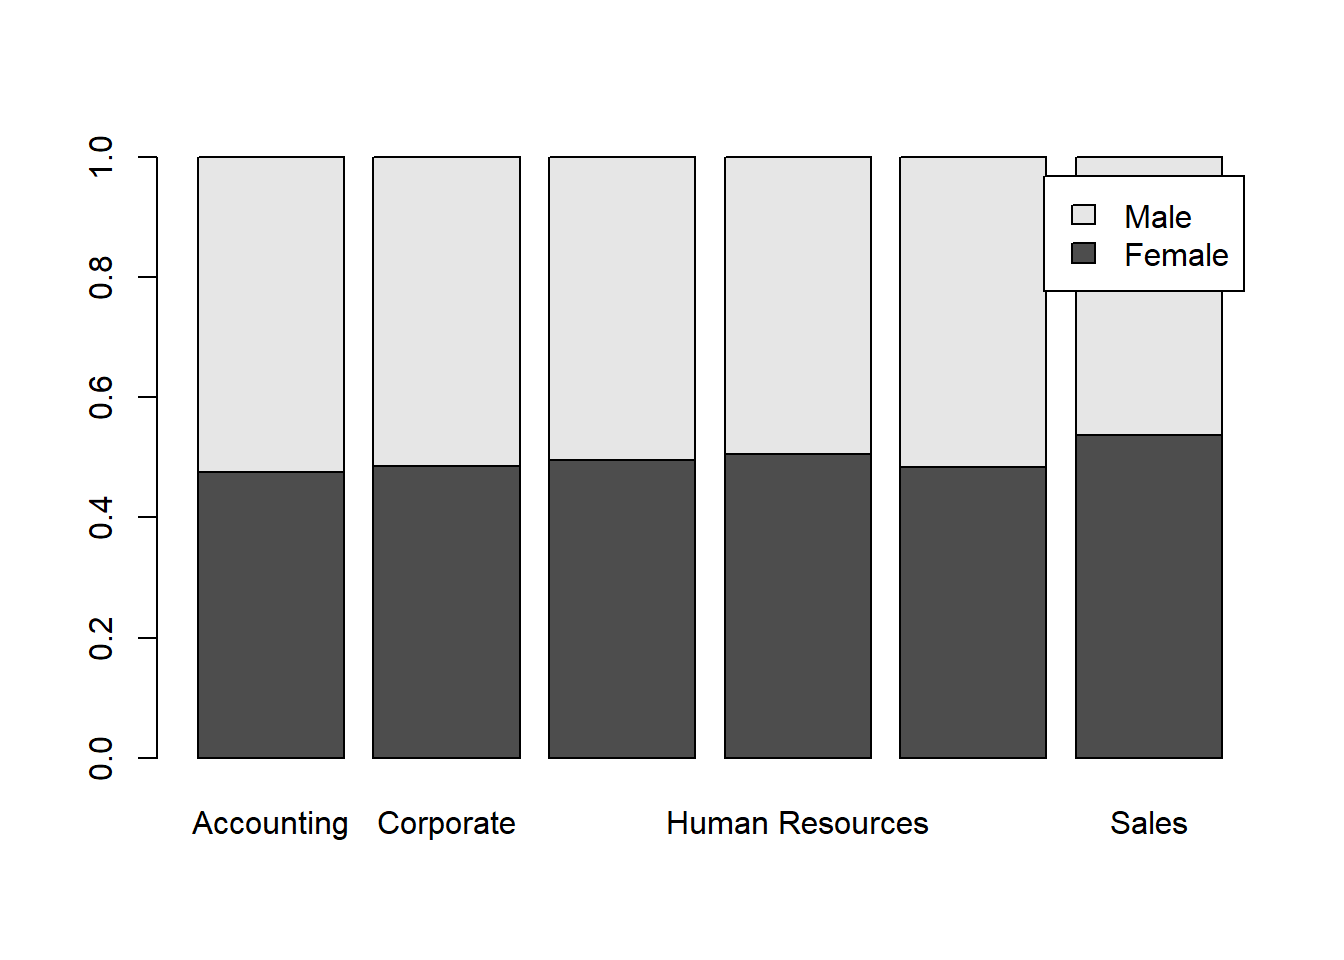Select the Male legend text label
The image size is (1344, 960).
pos(1157,217)
